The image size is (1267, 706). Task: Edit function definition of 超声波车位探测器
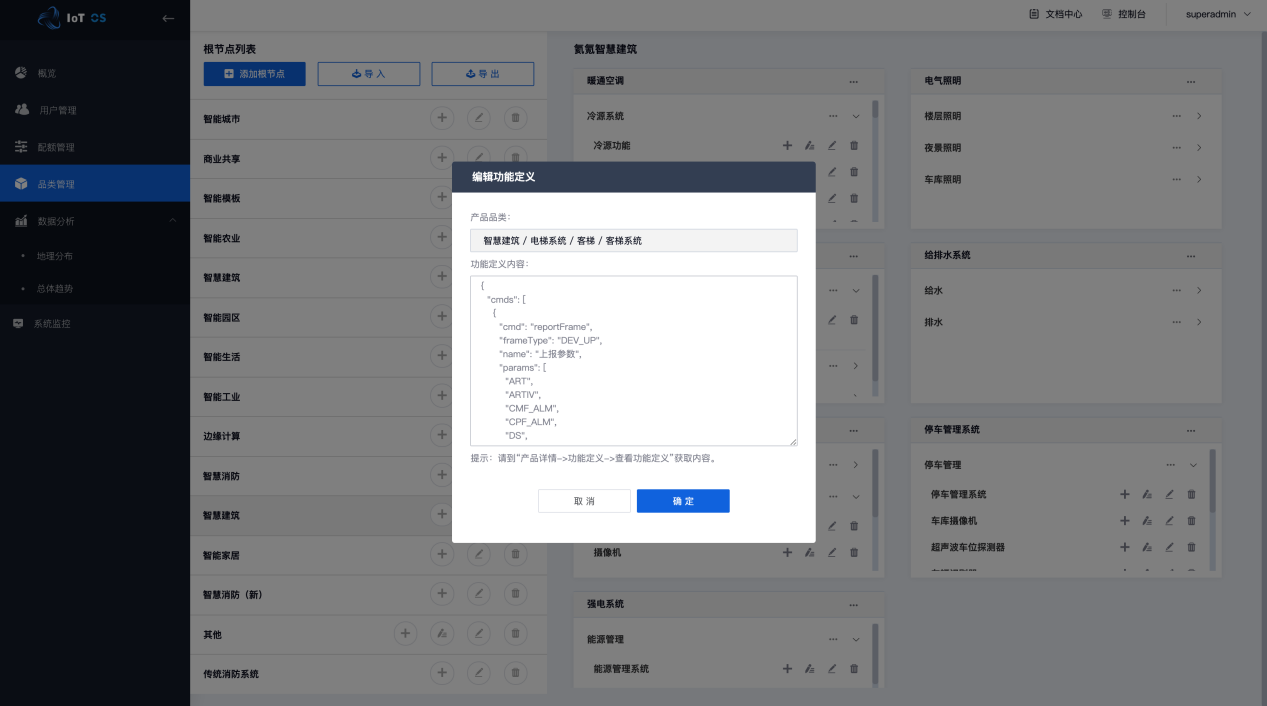click(x=1147, y=548)
